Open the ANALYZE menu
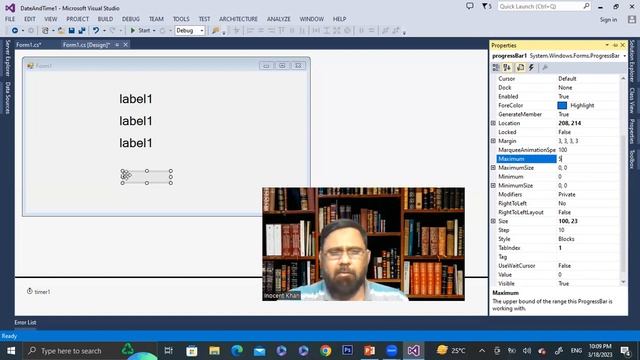 pos(279,19)
